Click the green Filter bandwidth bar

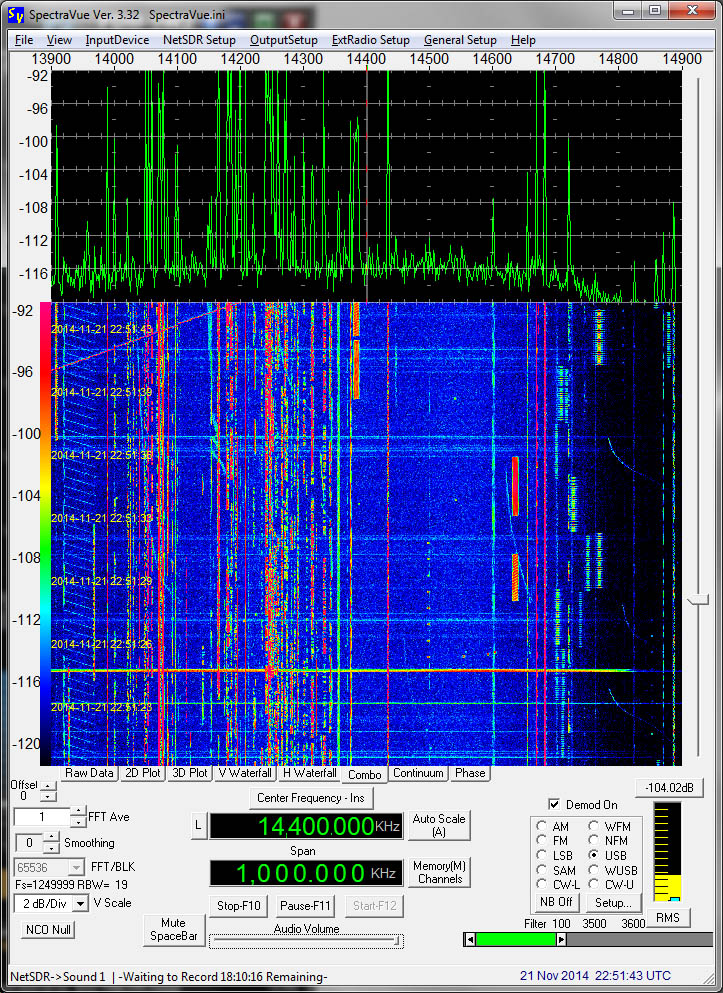pos(515,940)
